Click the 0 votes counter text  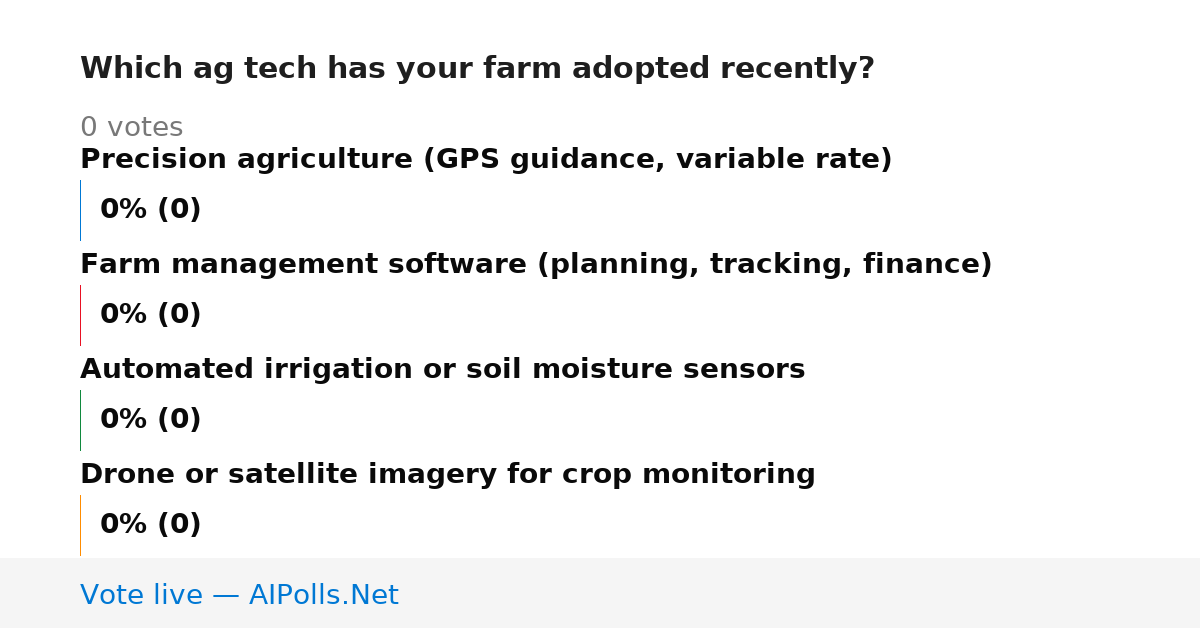(x=131, y=128)
